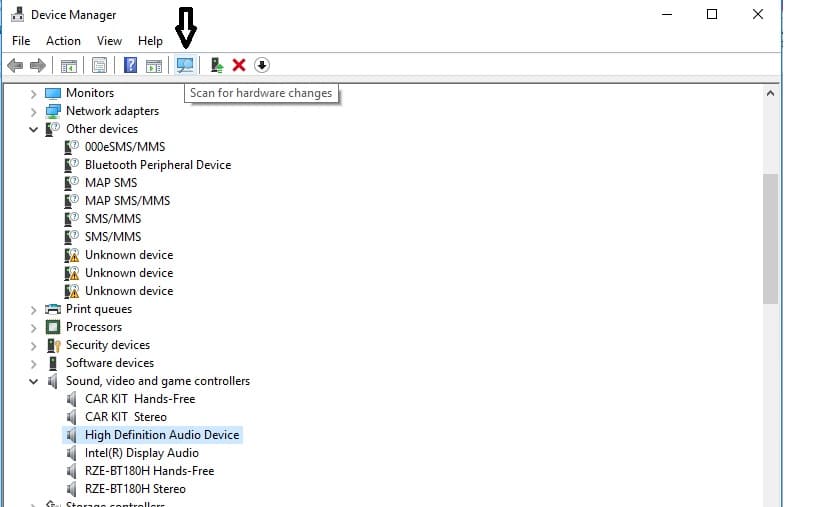
Task: Click the vertical scrollbar thumb
Action: [770, 238]
